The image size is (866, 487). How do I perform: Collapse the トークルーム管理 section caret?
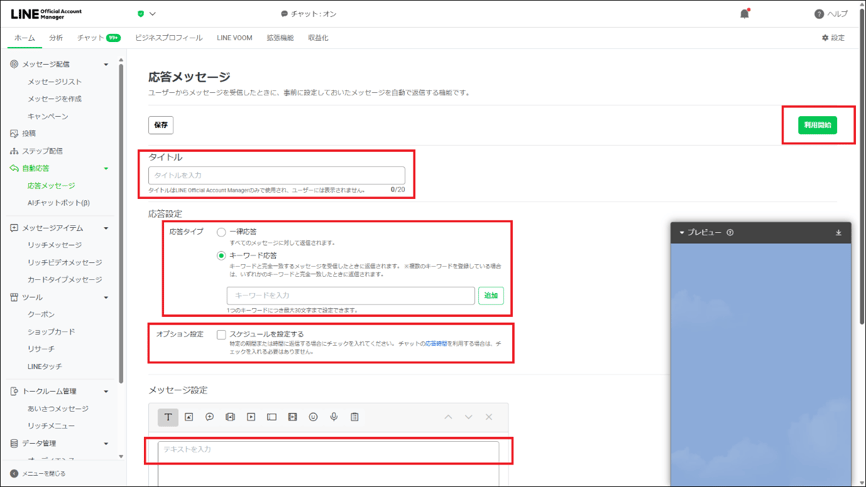[106, 391]
